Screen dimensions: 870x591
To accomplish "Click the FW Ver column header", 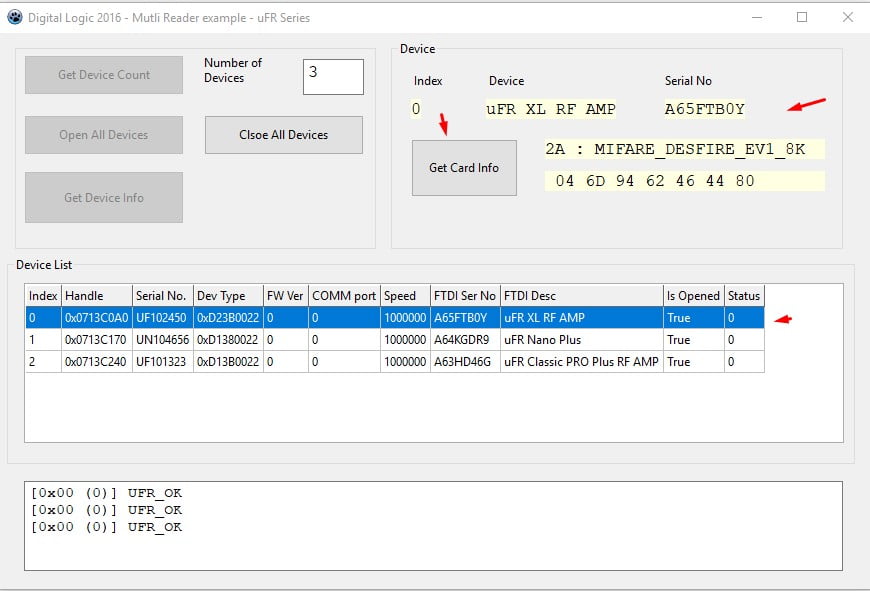I will point(285,296).
